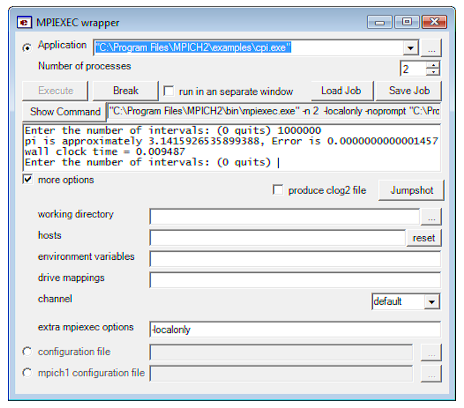
Task: Browse for application with the ellipsis button
Action: click(x=431, y=48)
